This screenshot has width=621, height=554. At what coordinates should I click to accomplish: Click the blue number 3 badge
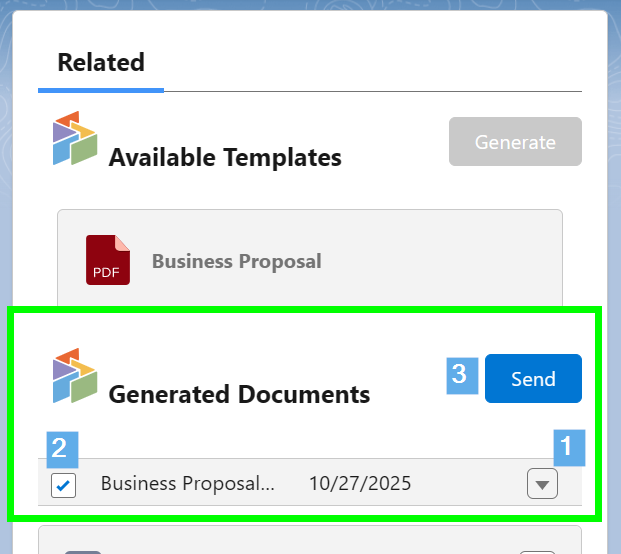(459, 374)
